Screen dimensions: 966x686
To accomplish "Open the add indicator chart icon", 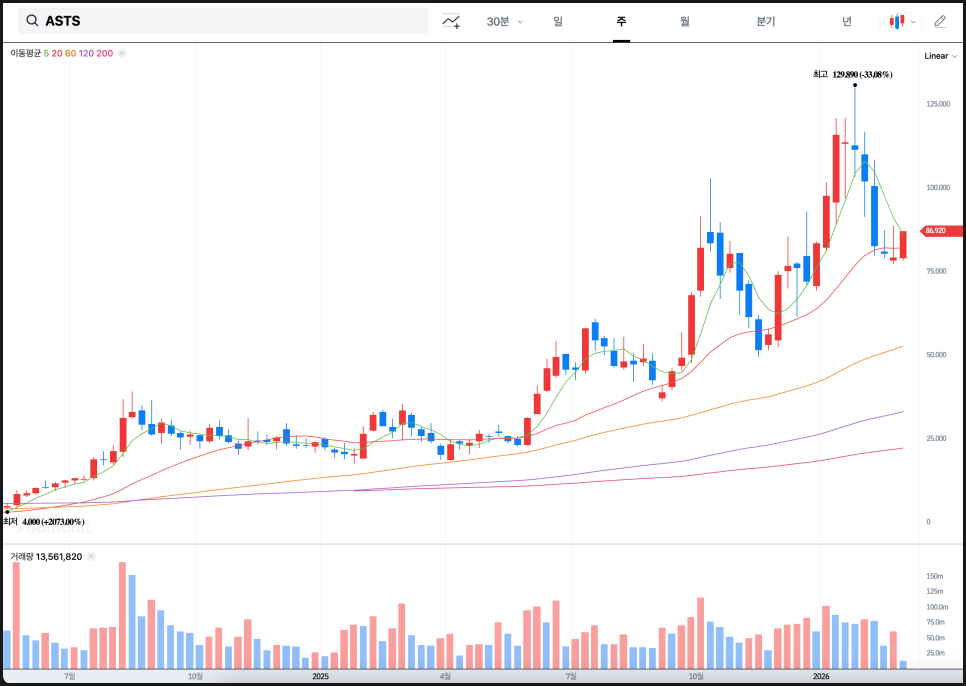I will [x=452, y=21].
